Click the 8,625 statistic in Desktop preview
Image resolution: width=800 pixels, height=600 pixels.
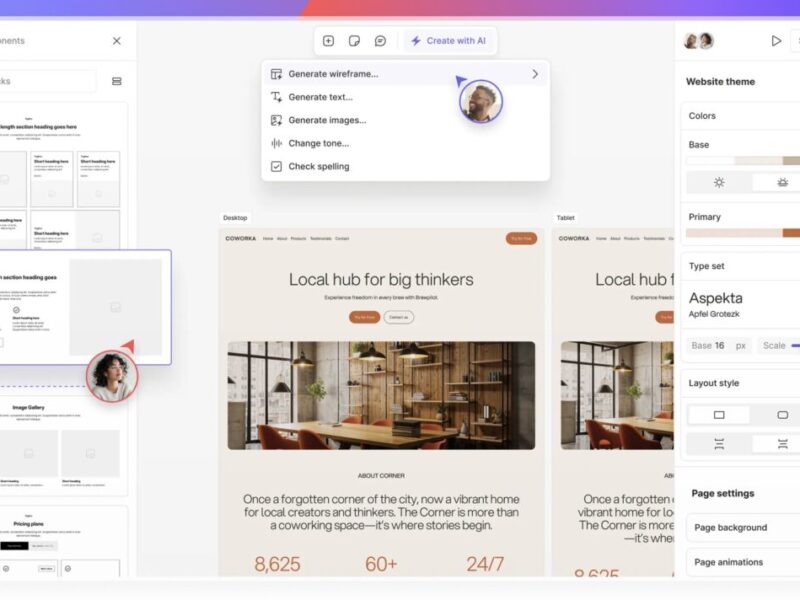click(278, 564)
